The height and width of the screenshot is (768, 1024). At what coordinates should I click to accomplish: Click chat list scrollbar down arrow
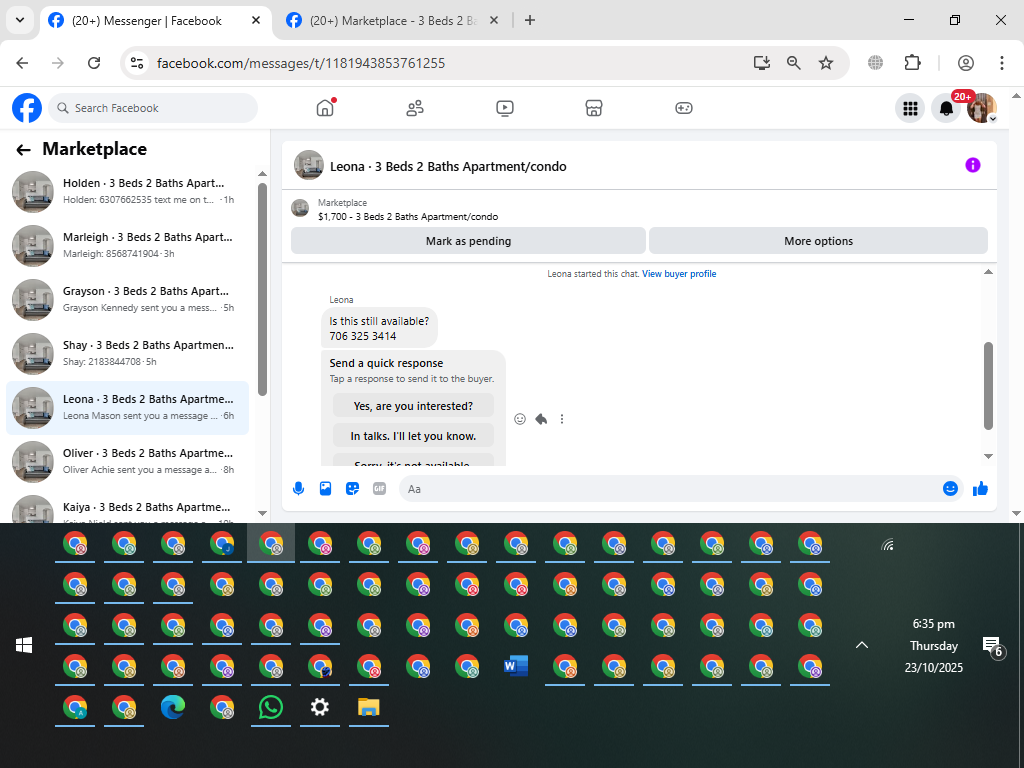pyautogui.click(x=263, y=513)
